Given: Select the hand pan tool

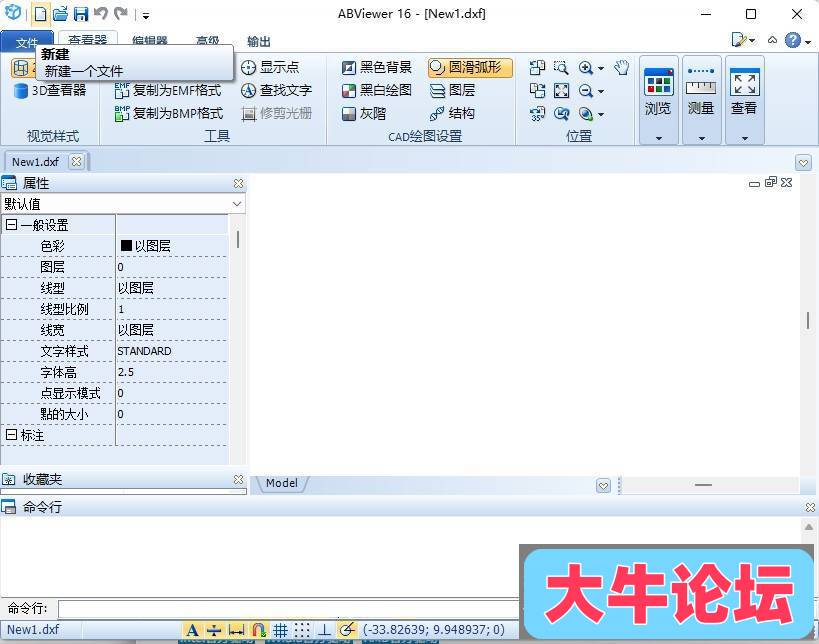Looking at the screenshot, I should 622,68.
